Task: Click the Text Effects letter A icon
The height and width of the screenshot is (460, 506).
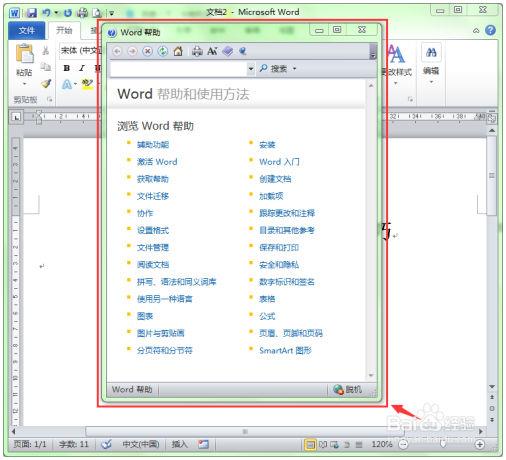Action: 67,84
